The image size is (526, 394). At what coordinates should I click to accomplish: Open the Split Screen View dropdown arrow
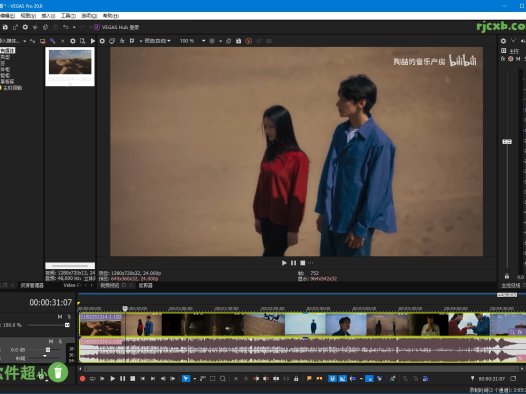pyautogui.click(x=141, y=41)
